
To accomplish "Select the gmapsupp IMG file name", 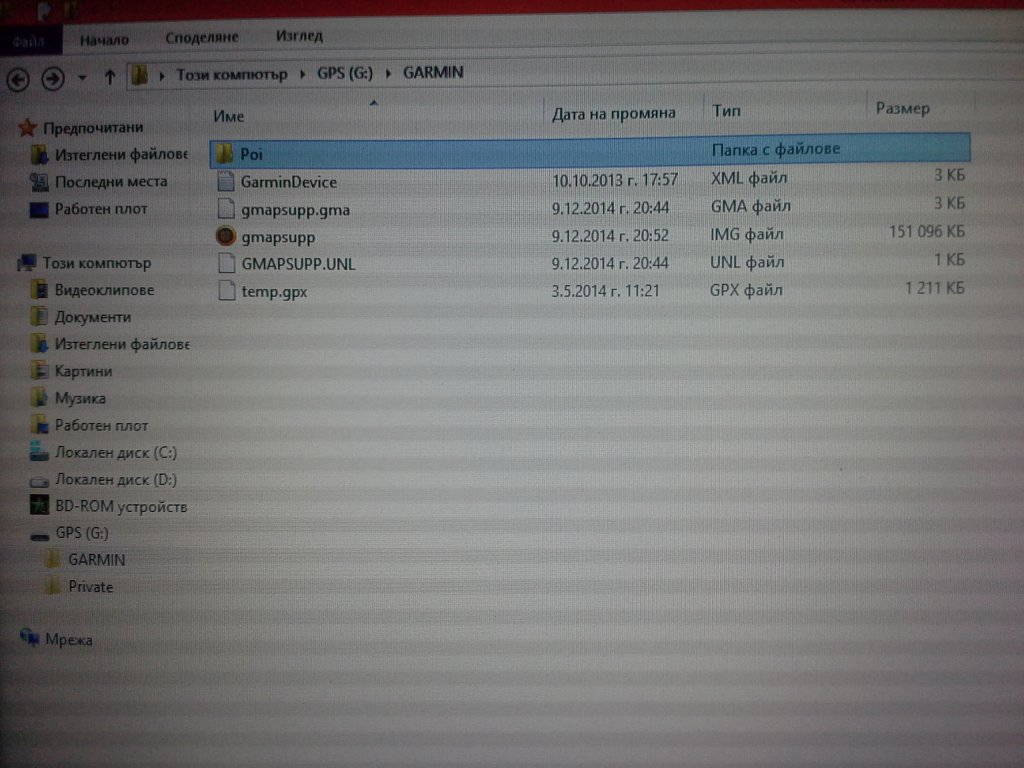I will 278,238.
